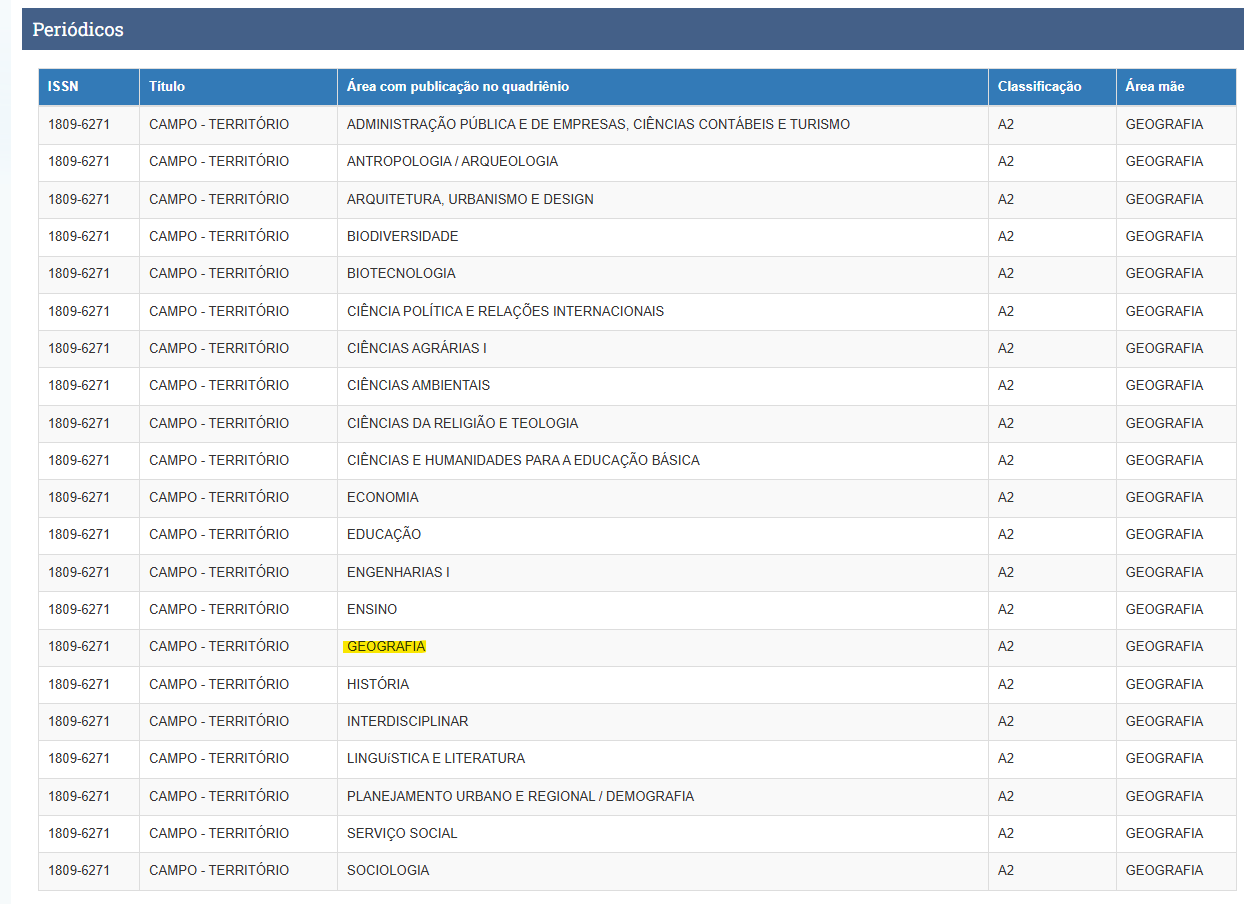Click the A2 classification in the SOCIOLOGIA row
Viewport: 1244px width, 904px height.
pyautogui.click(x=1006, y=871)
